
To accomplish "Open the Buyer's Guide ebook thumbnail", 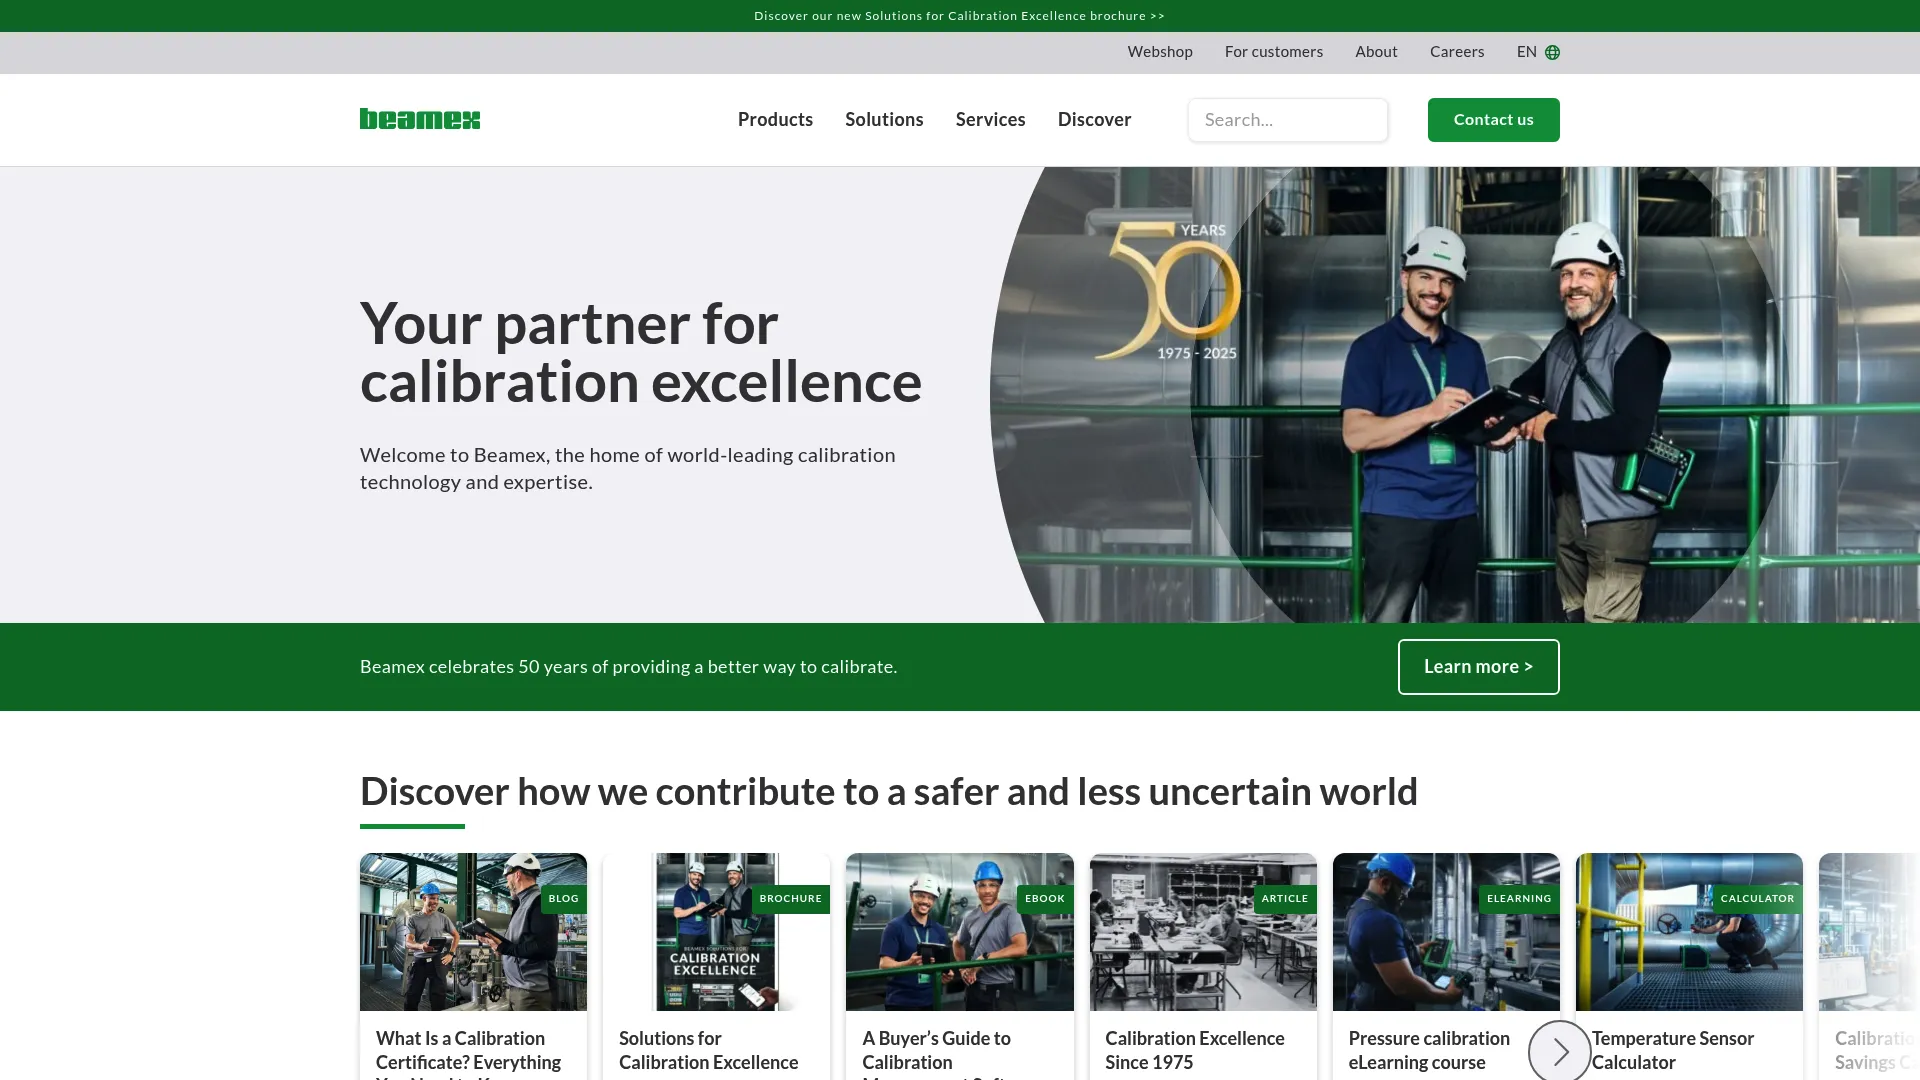I will pos(959,932).
